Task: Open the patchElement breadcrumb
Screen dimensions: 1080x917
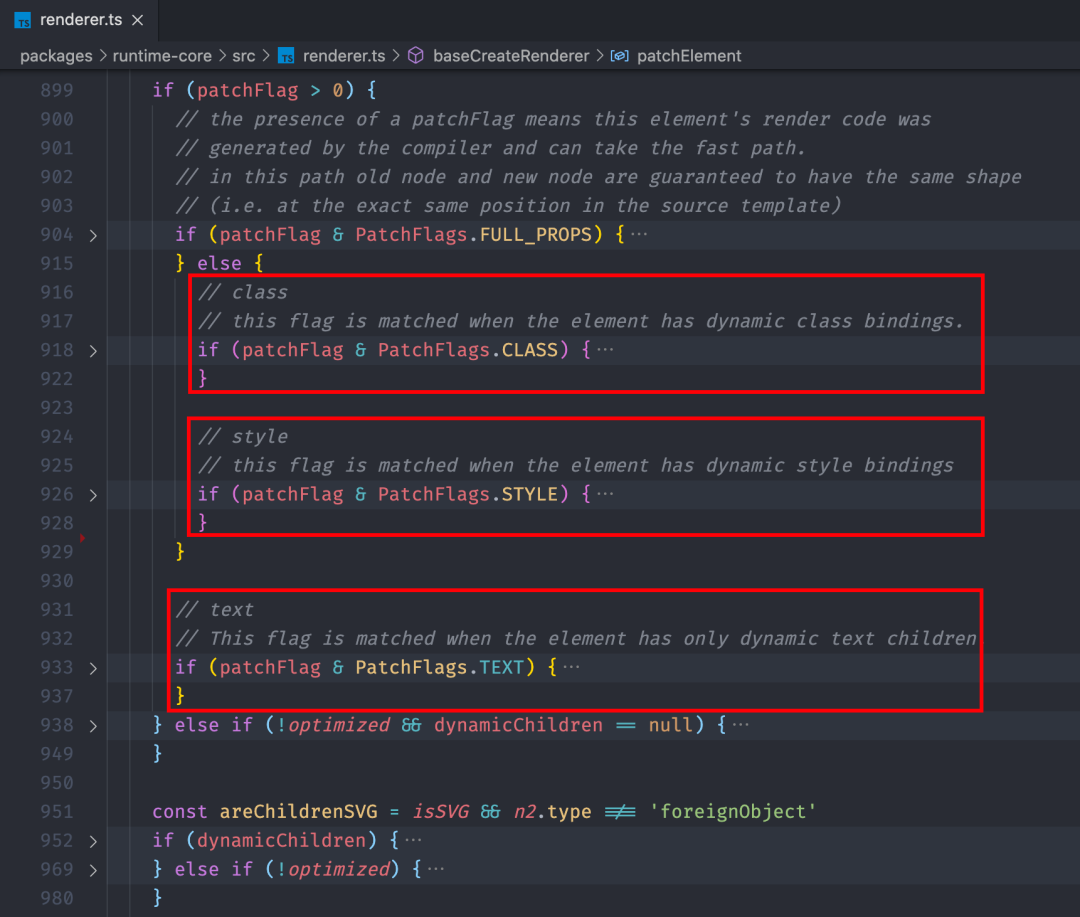Action: (689, 56)
